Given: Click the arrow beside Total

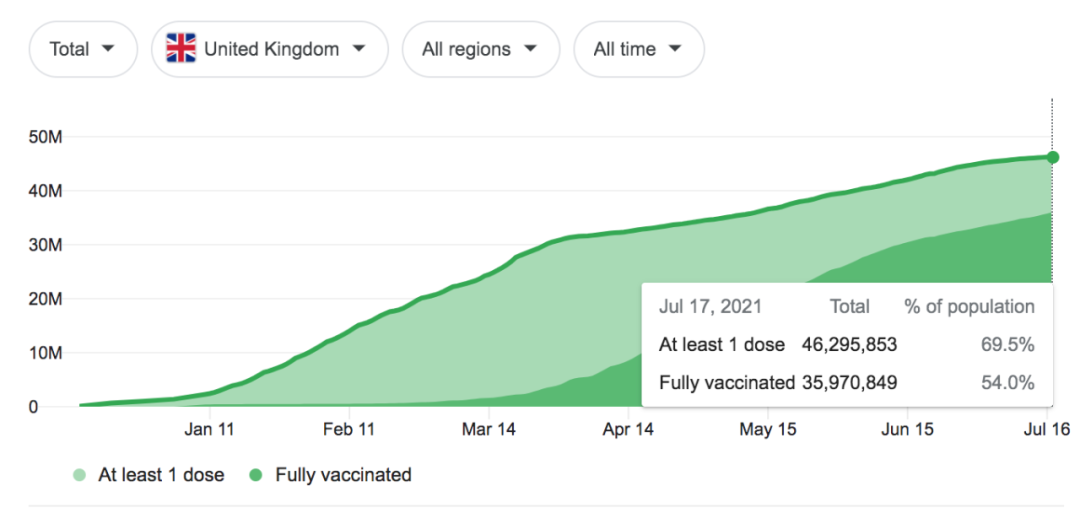Looking at the screenshot, I should [108, 49].
